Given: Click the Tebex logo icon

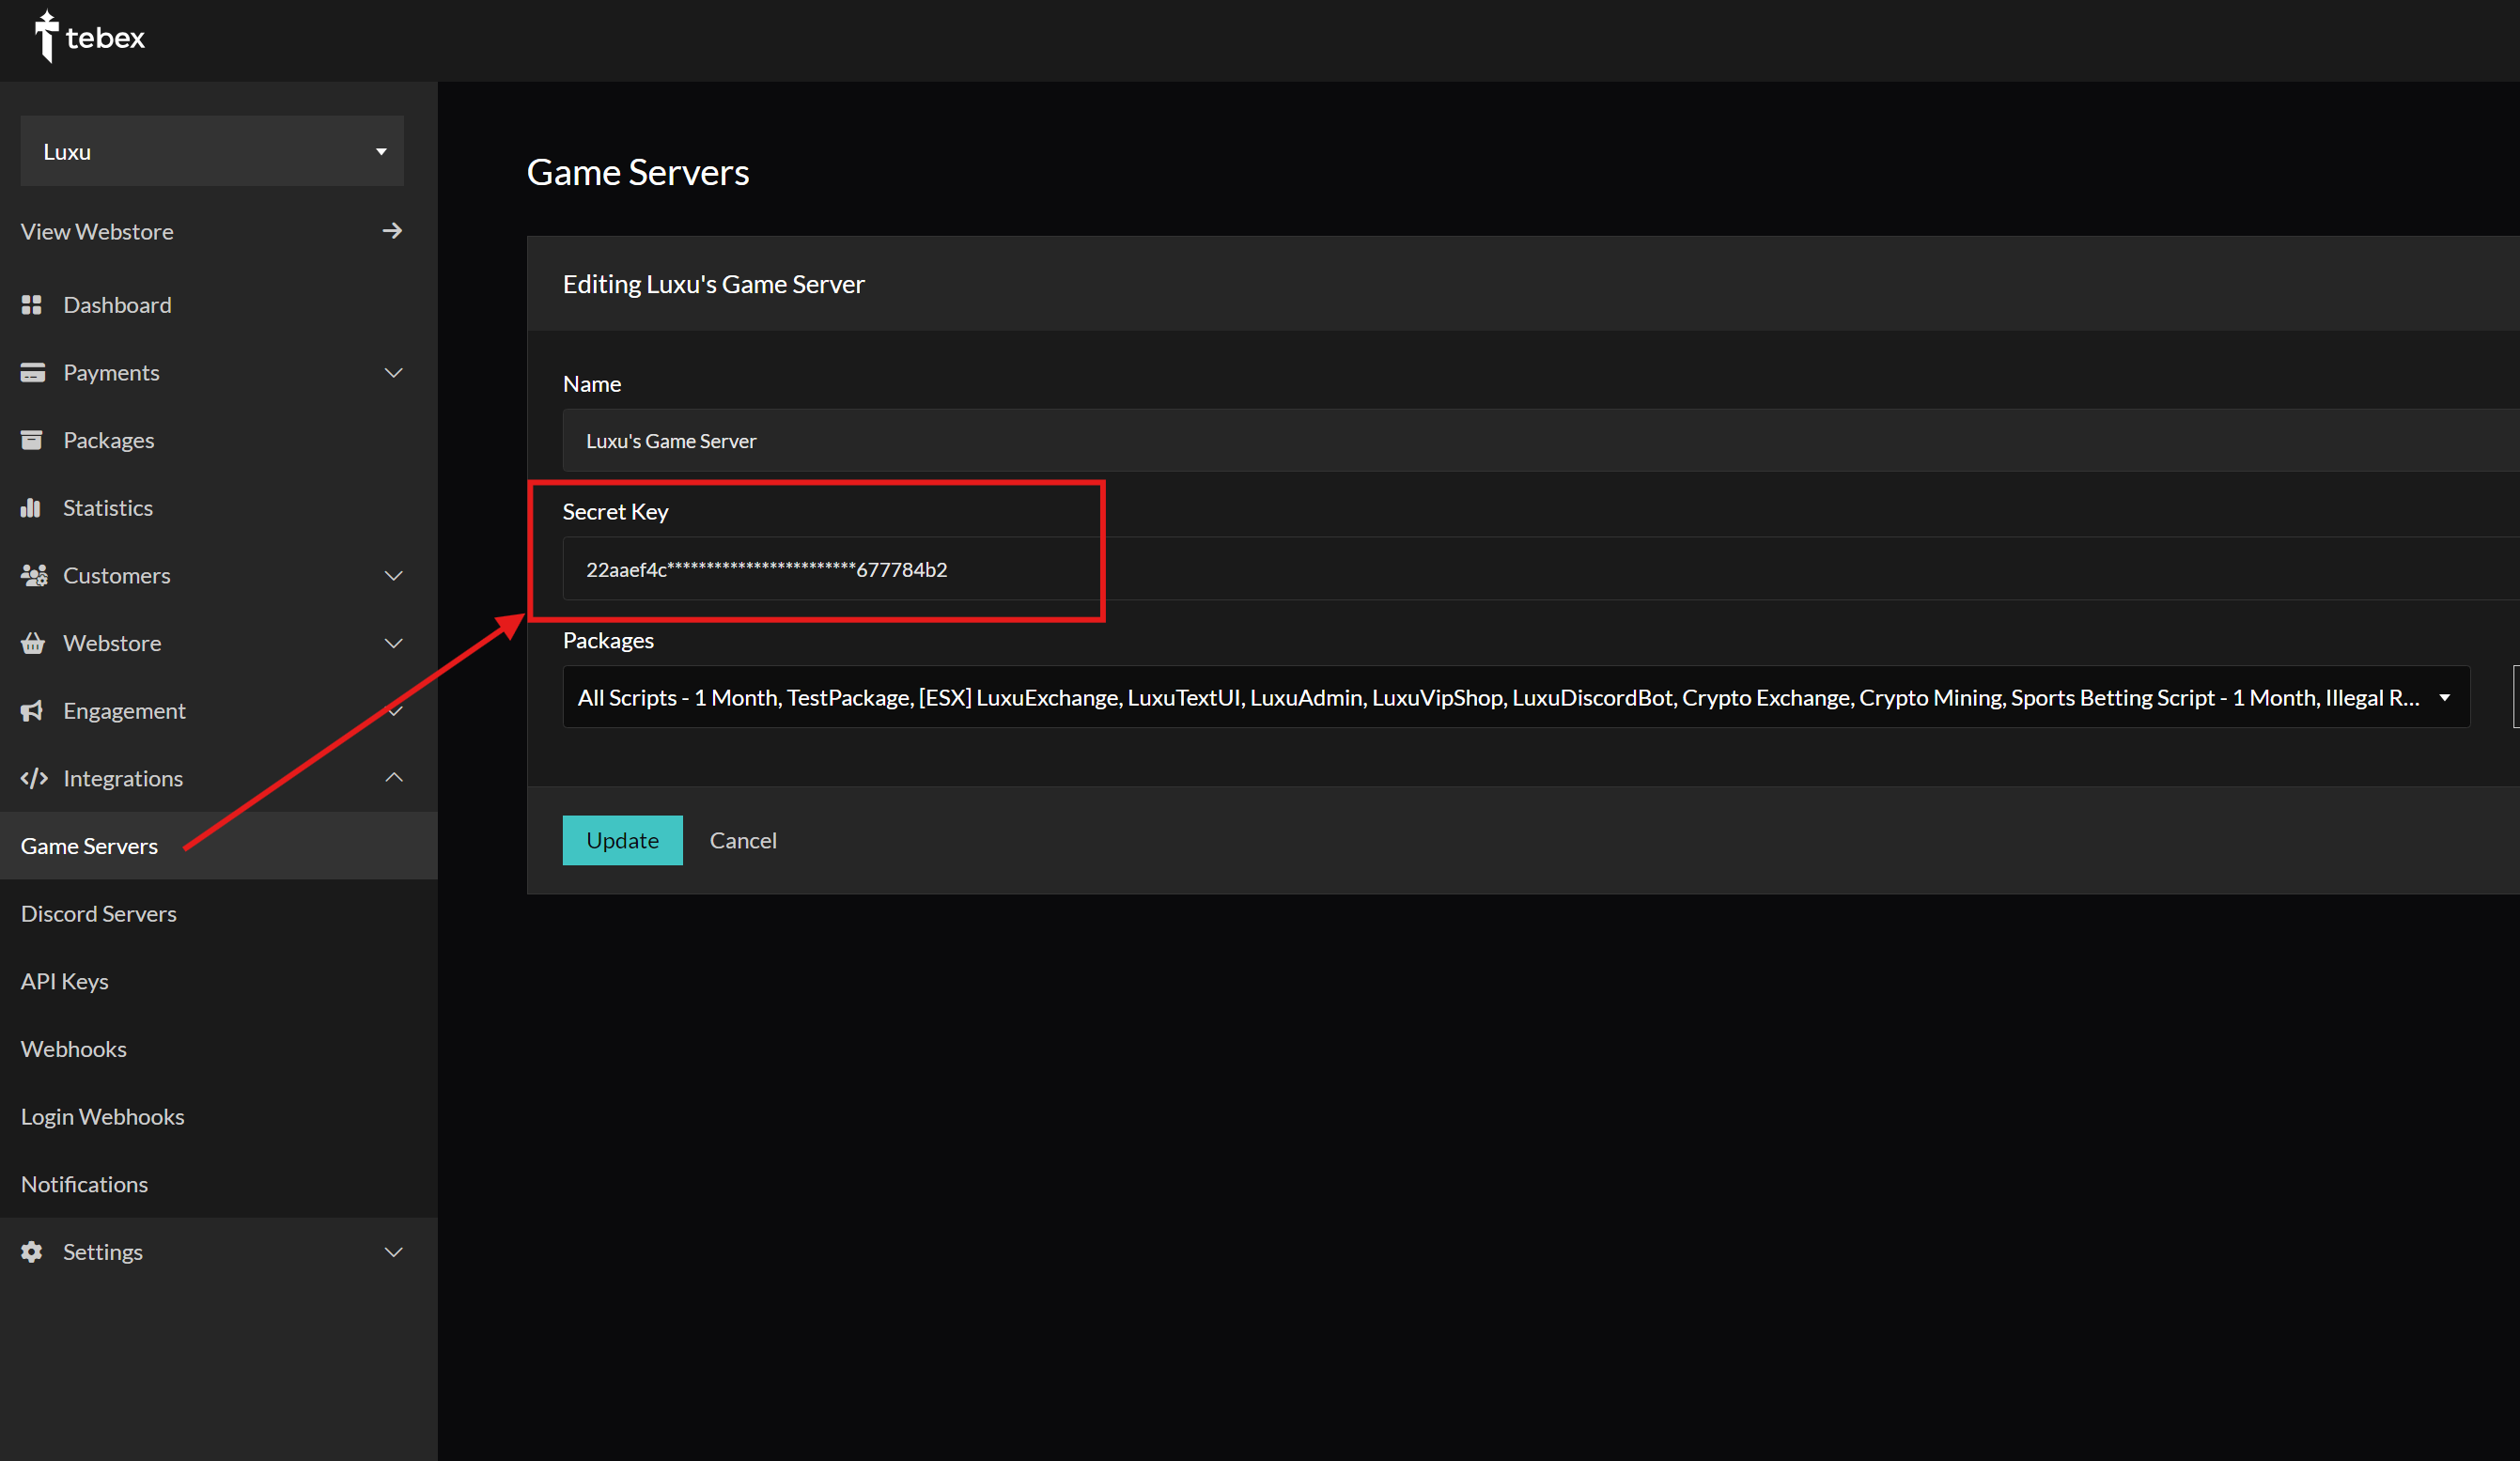Looking at the screenshot, I should tap(46, 37).
